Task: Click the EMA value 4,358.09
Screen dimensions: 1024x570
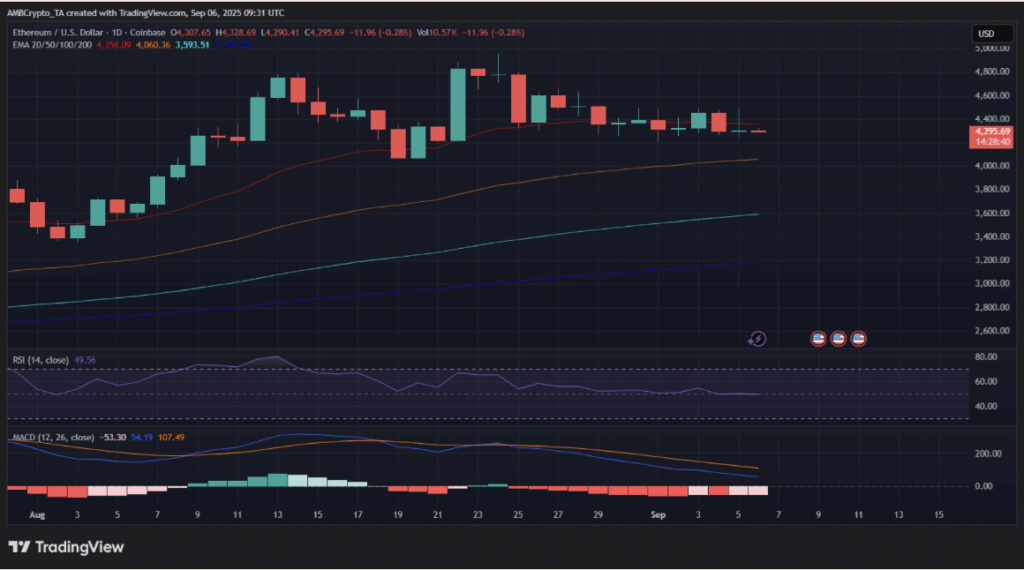Action: 114,45
